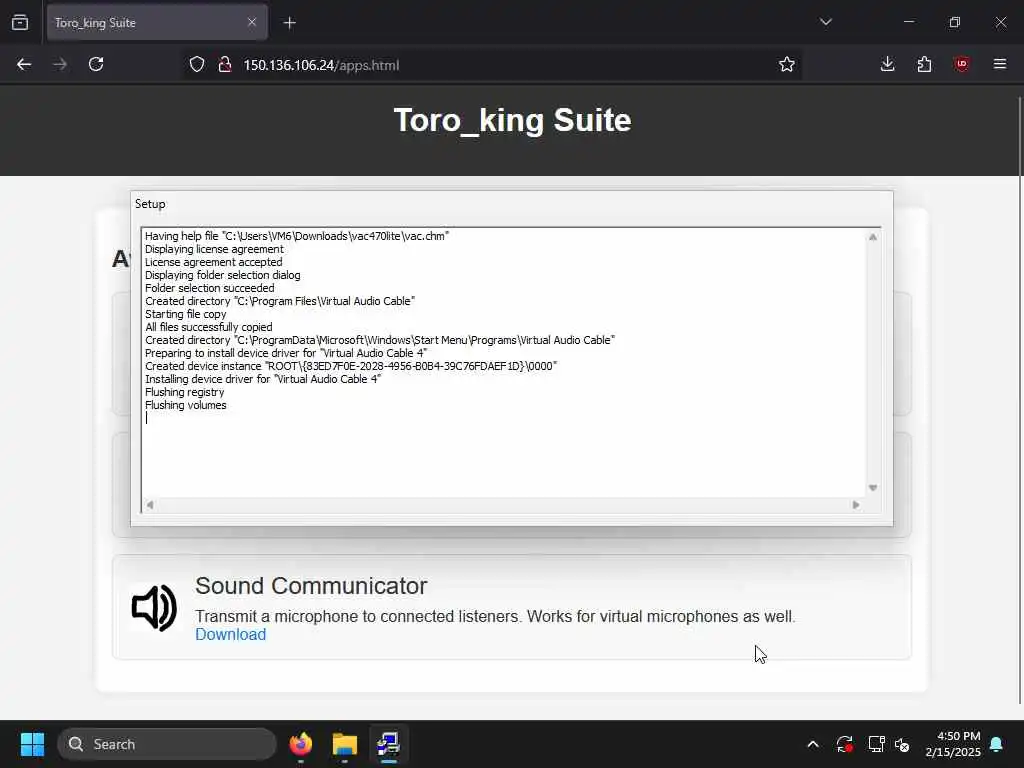Click the "Displaying license agreement" line
This screenshot has width=1024, height=768.
214,249
